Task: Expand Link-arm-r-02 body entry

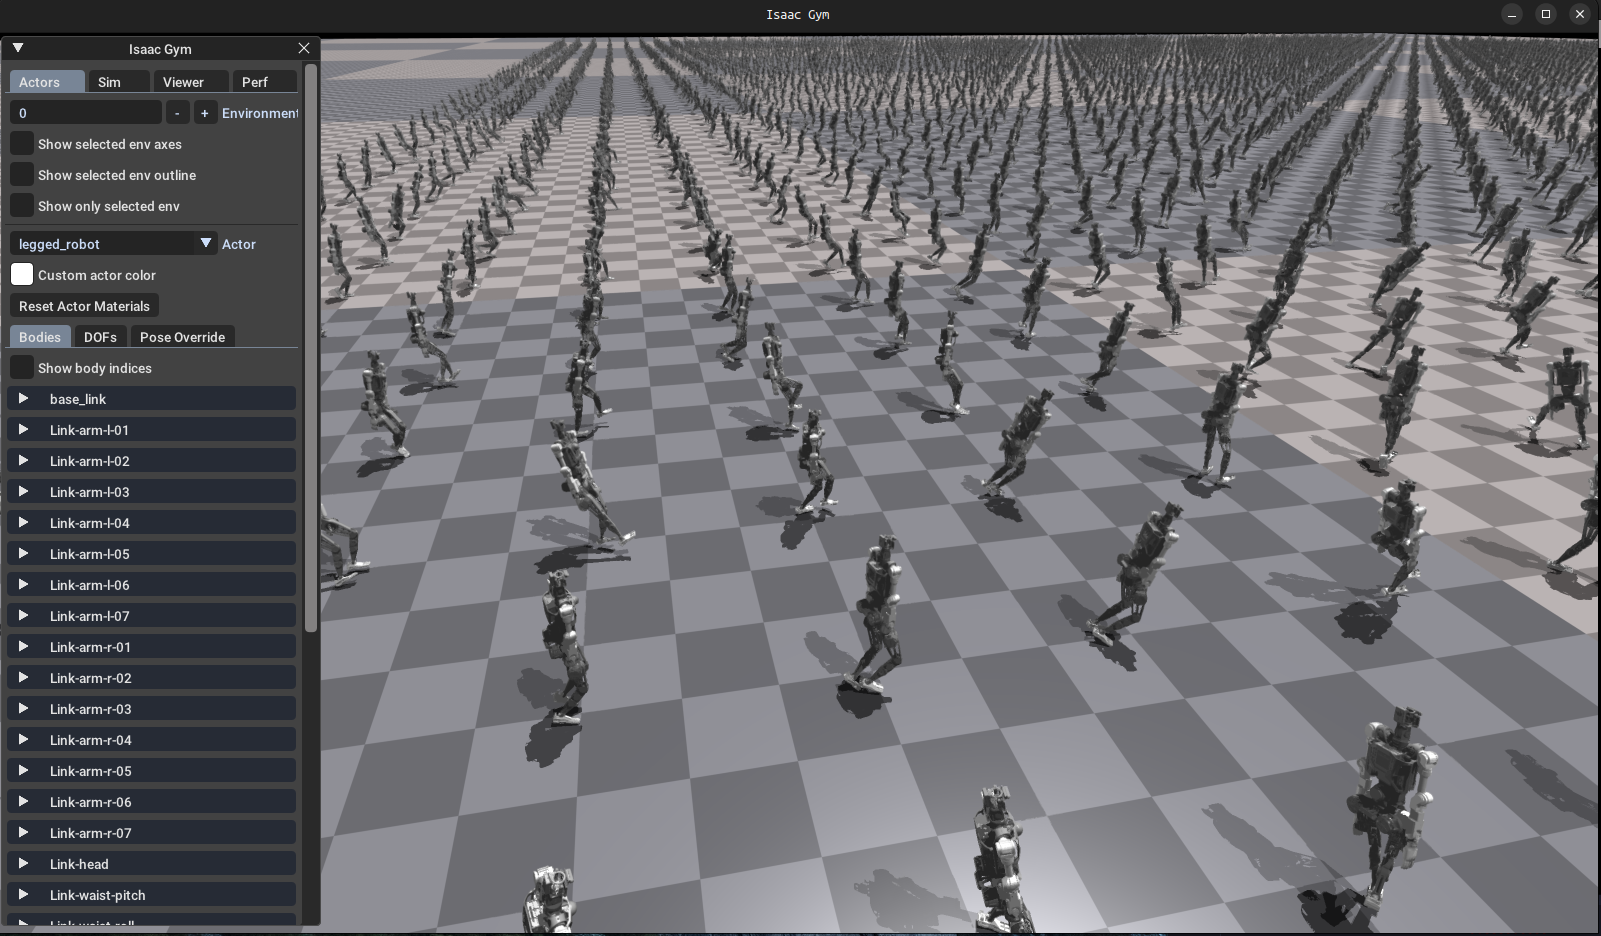Action: click(x=152, y=678)
